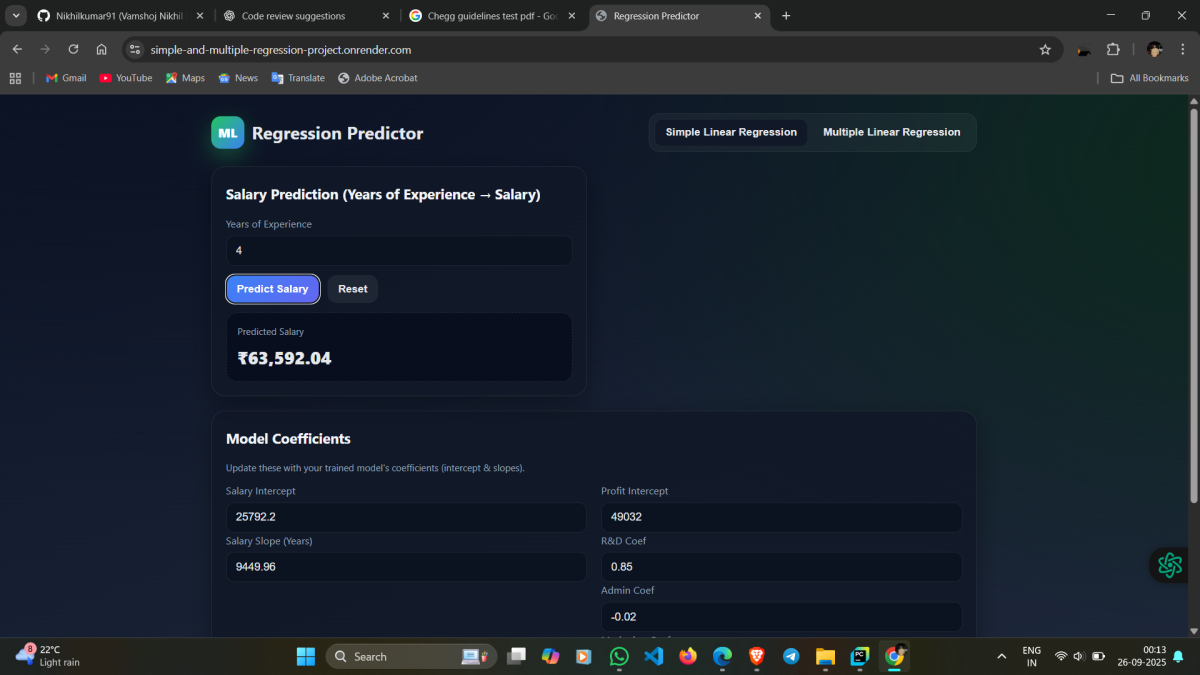
Task: Click the Years of Experience input field
Action: [x=399, y=250]
